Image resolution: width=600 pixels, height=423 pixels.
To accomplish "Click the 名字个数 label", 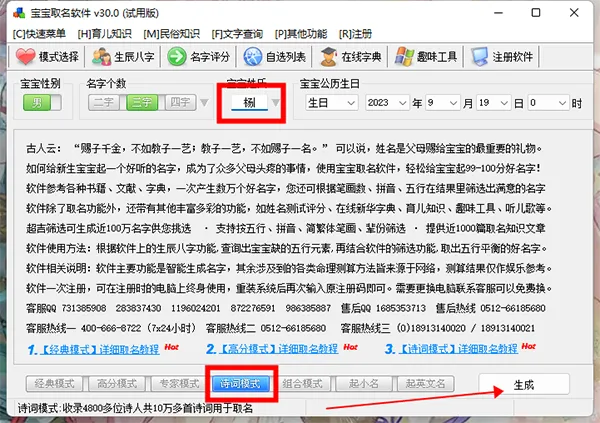I will click(x=106, y=83).
